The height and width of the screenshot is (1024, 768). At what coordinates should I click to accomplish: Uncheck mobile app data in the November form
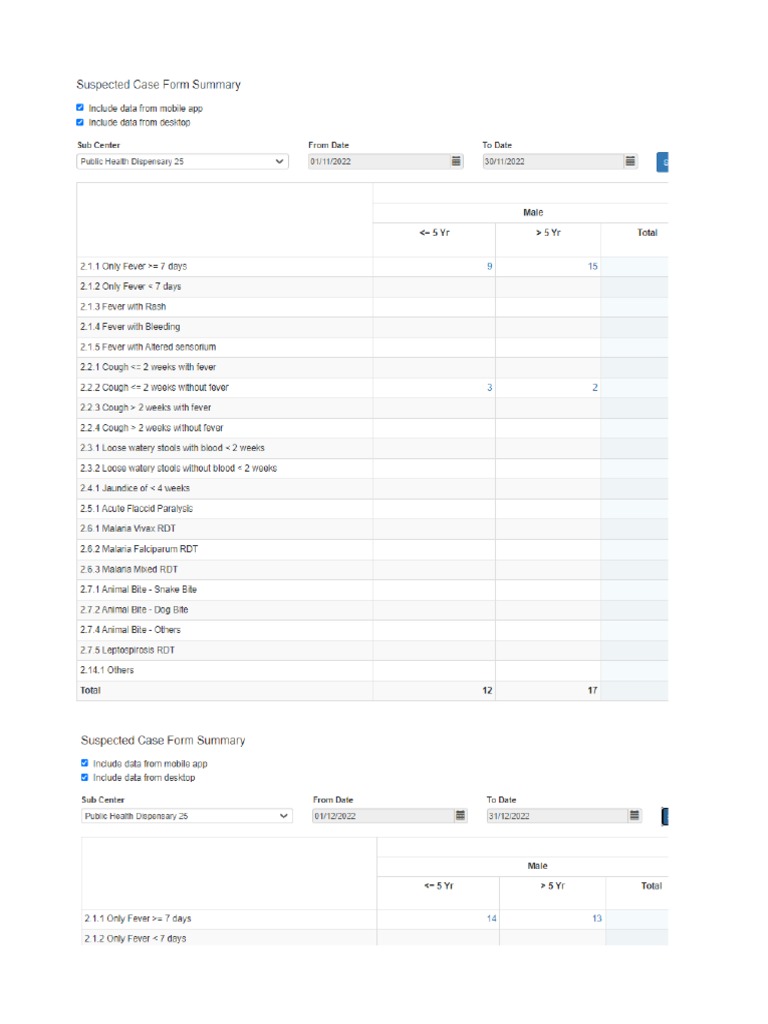coord(80,108)
